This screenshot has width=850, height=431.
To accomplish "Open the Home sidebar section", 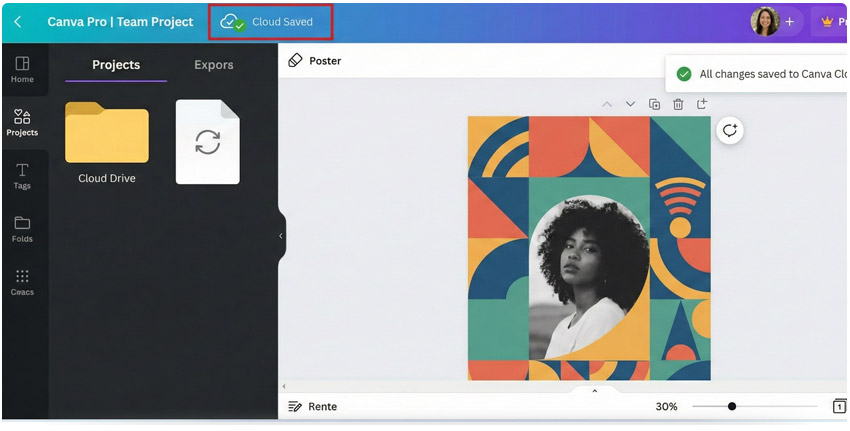I will tap(22, 69).
